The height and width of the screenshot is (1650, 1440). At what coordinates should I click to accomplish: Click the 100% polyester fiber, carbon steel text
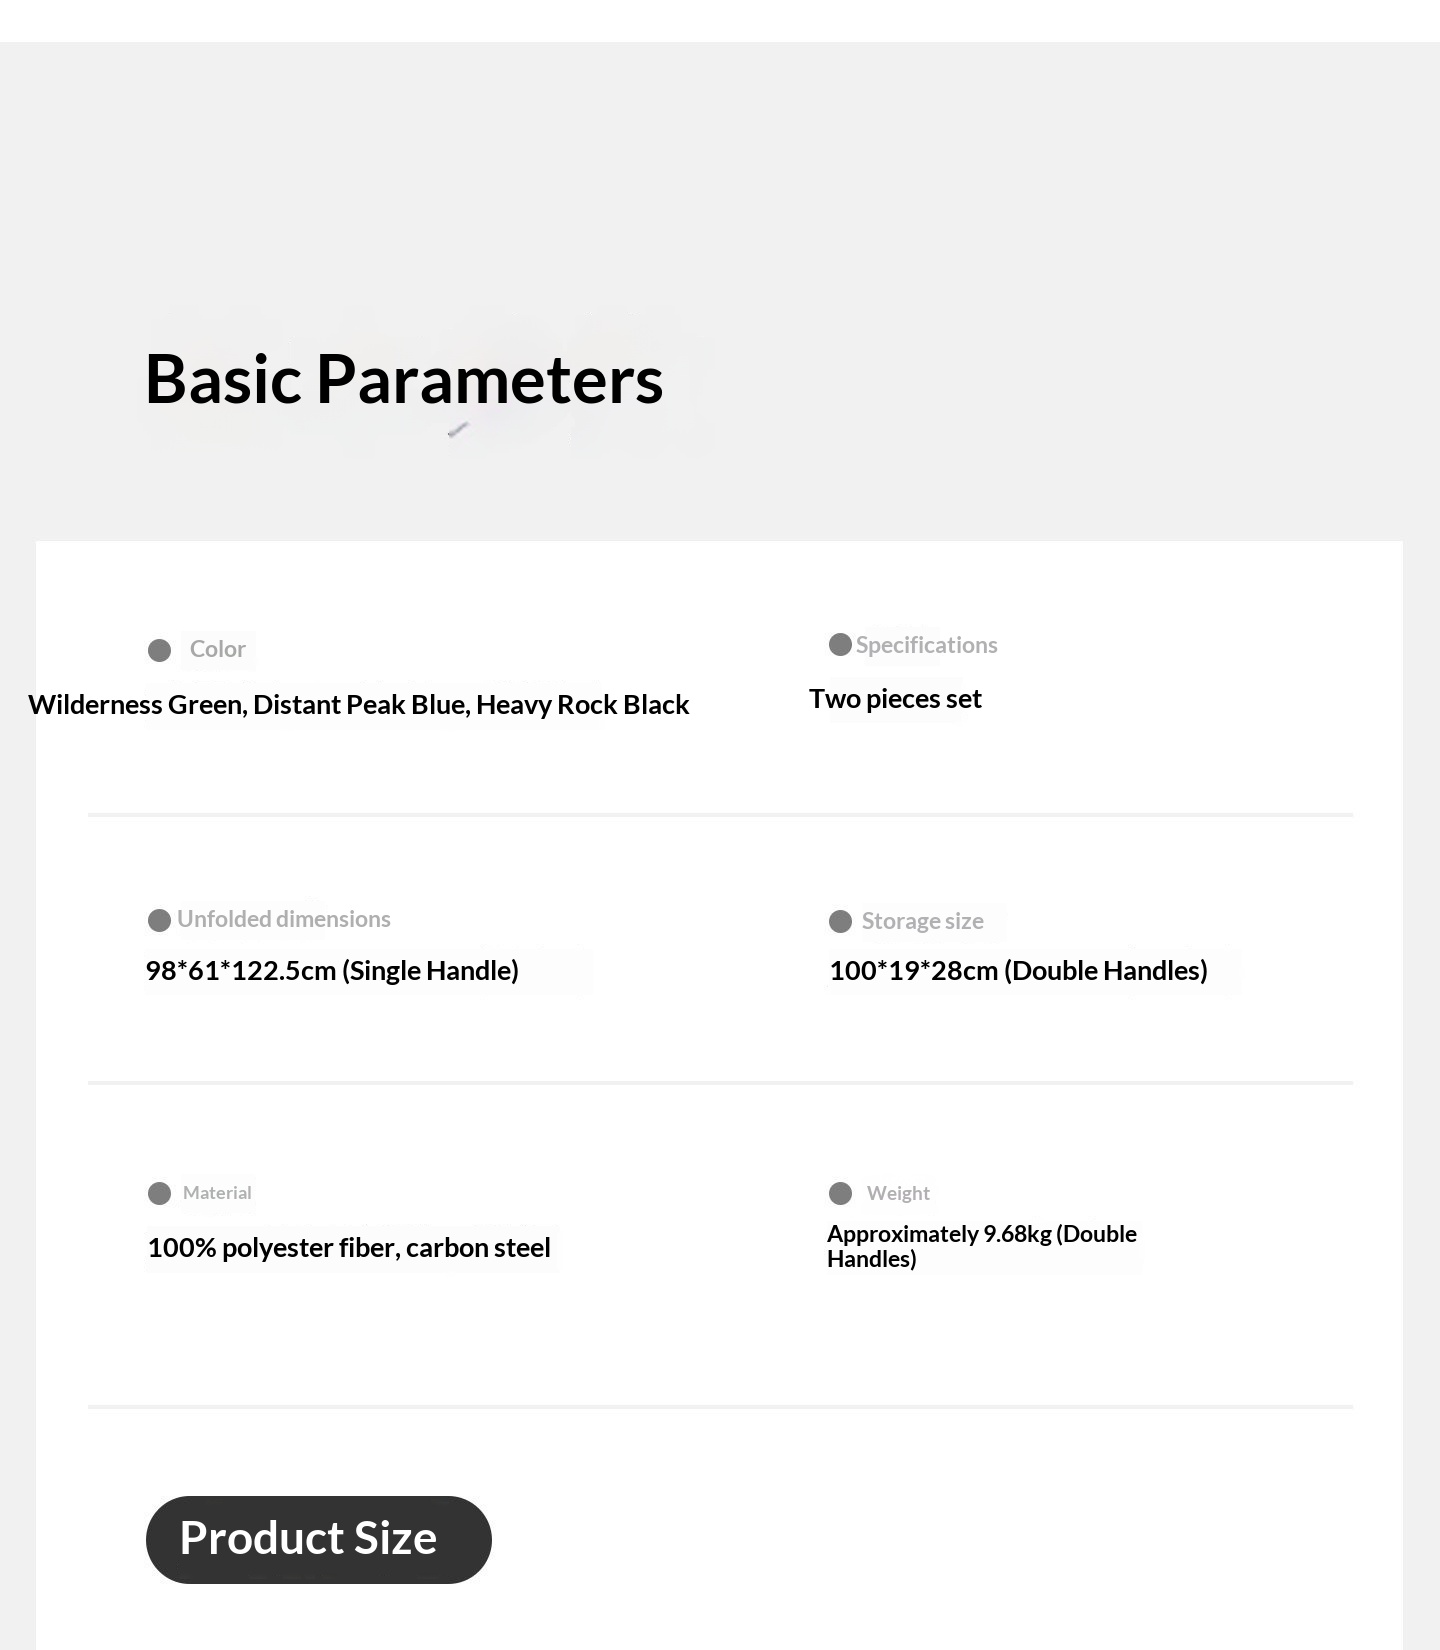coord(349,1248)
